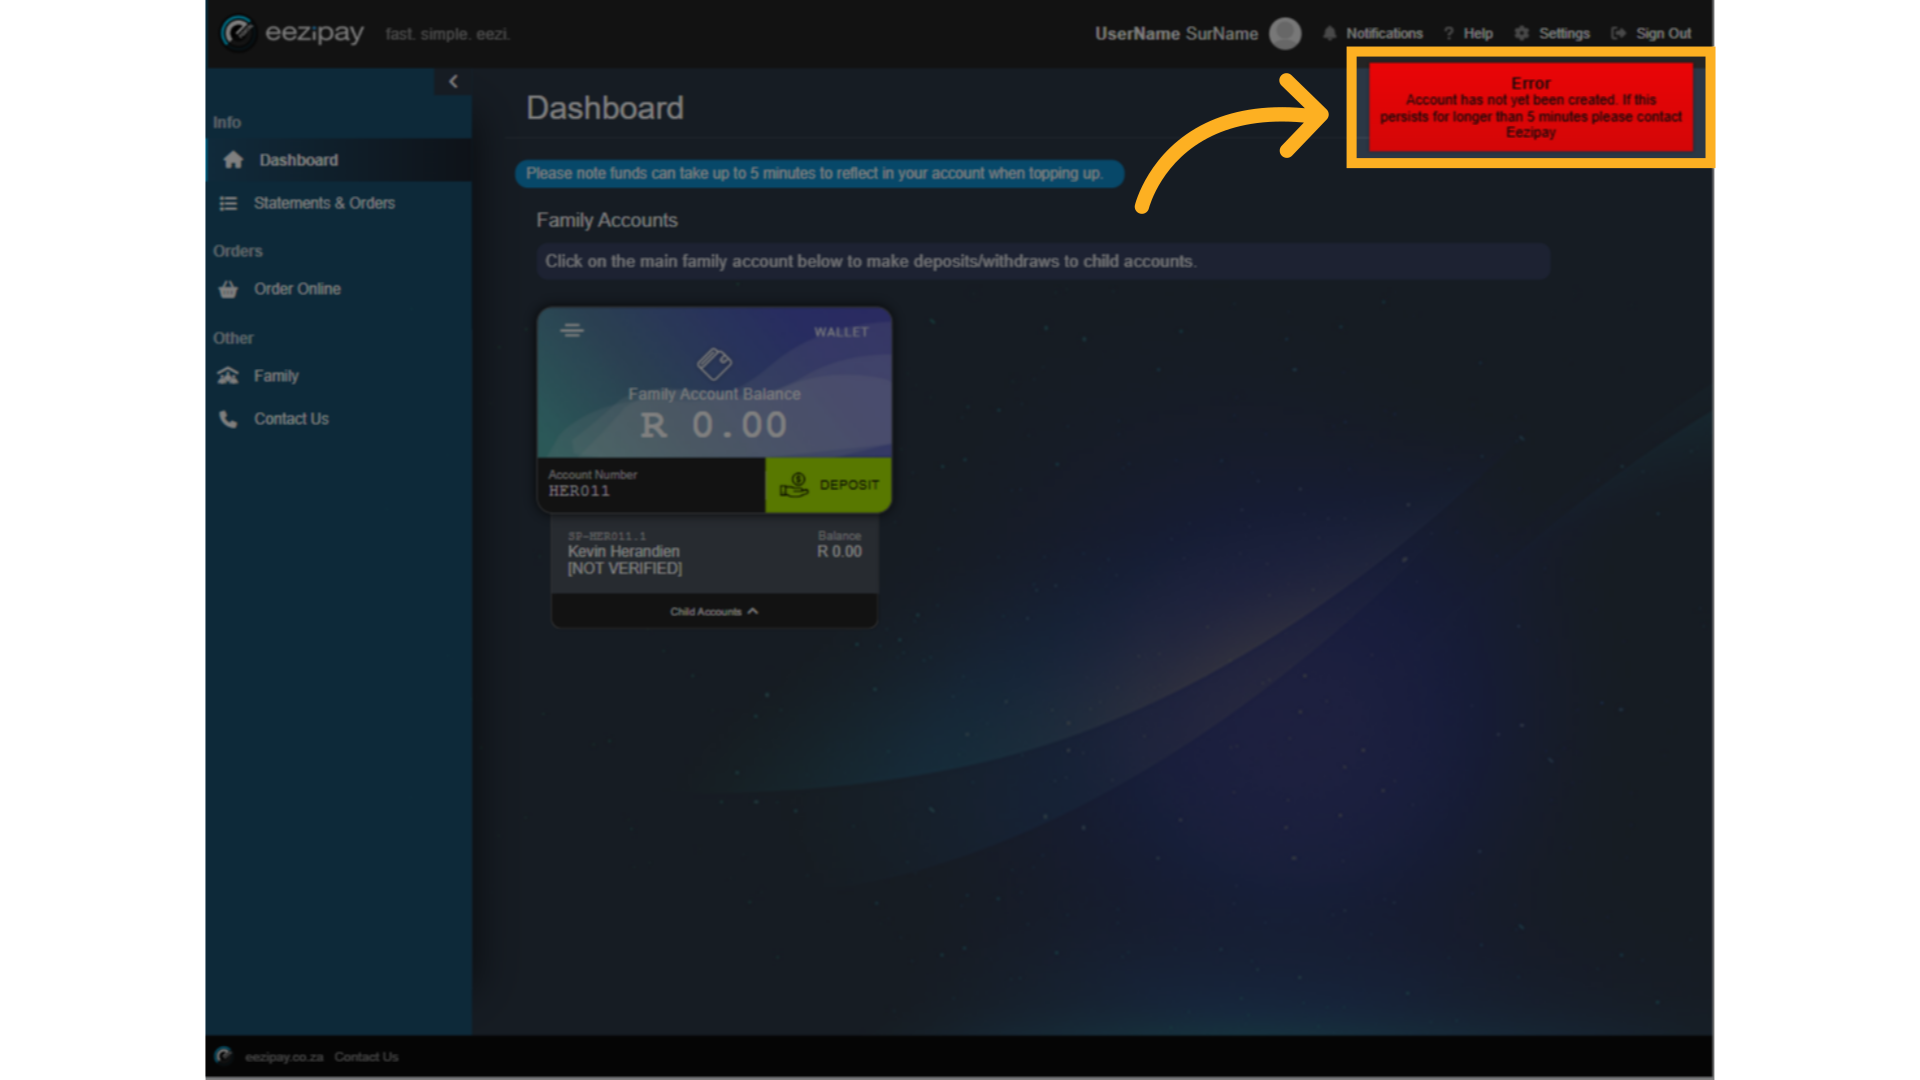Open Statements & Orders
Screen dimensions: 1920x1080
click(x=324, y=203)
